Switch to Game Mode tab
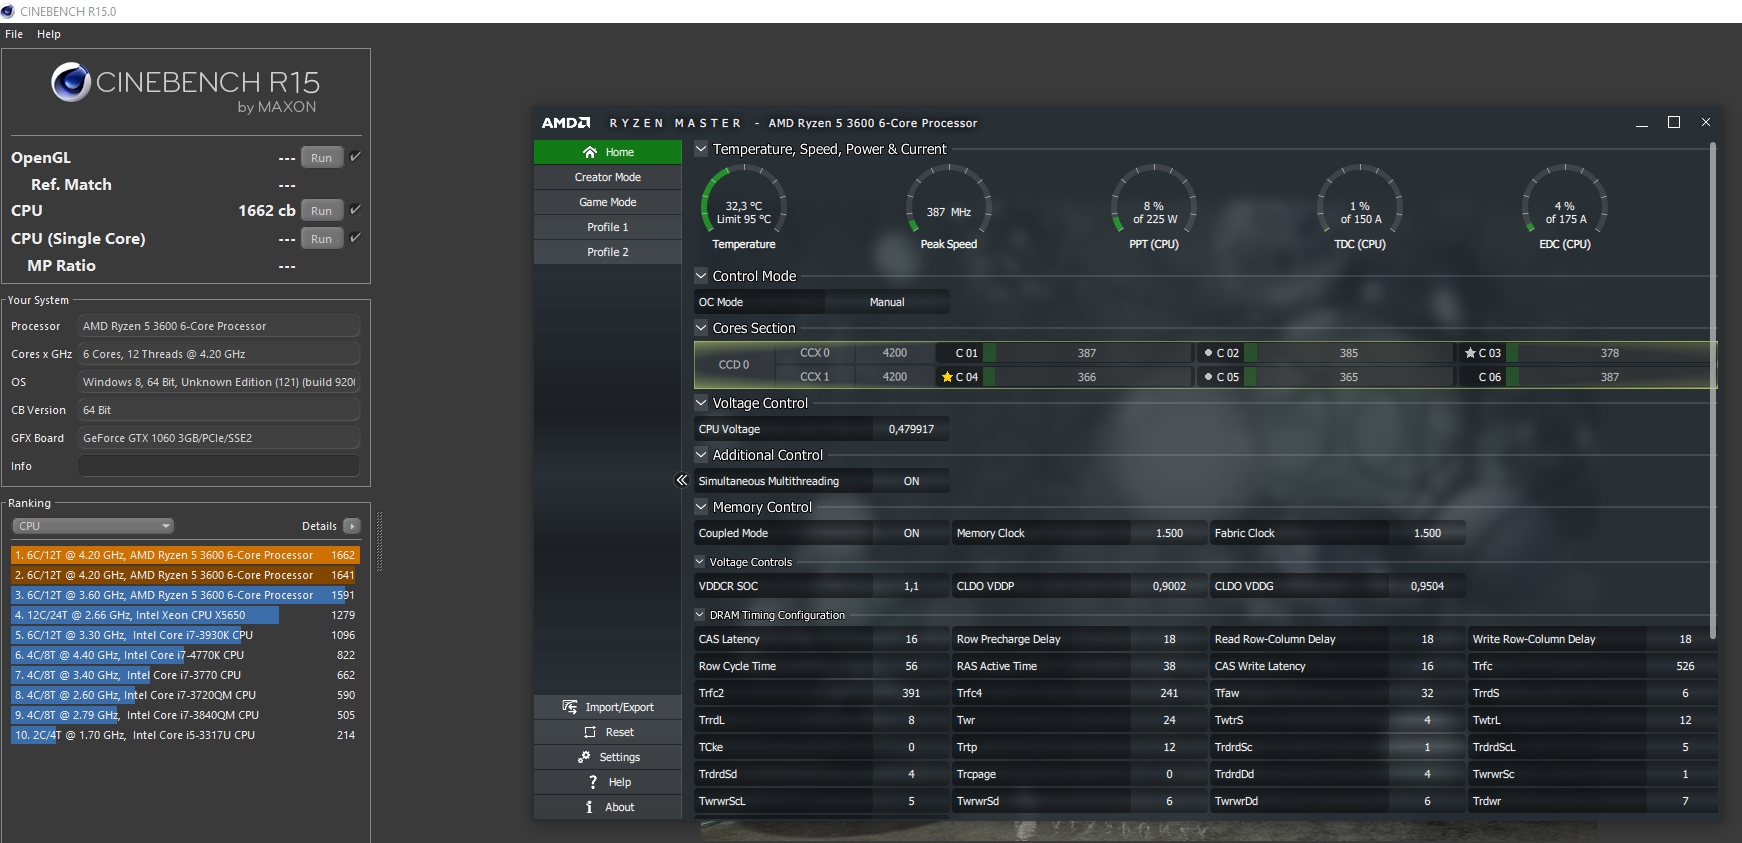 (608, 202)
